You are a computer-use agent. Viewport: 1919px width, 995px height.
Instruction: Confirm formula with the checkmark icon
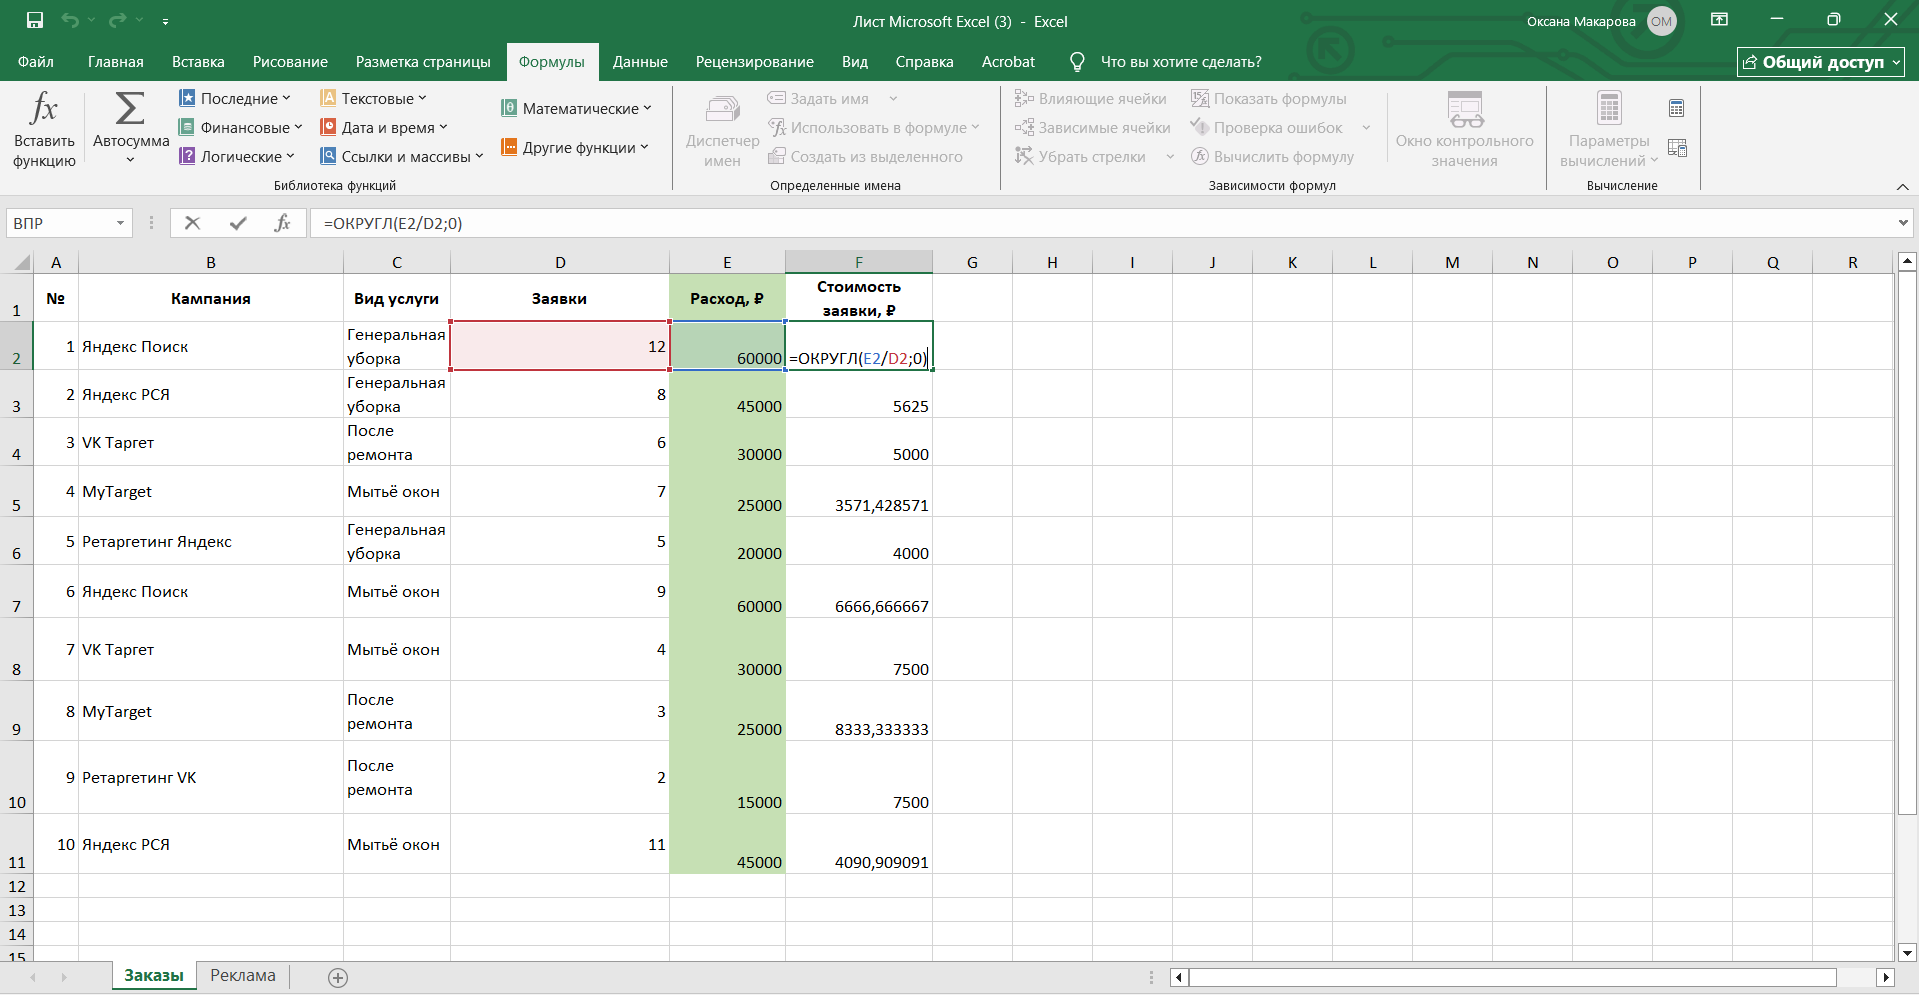(x=238, y=223)
